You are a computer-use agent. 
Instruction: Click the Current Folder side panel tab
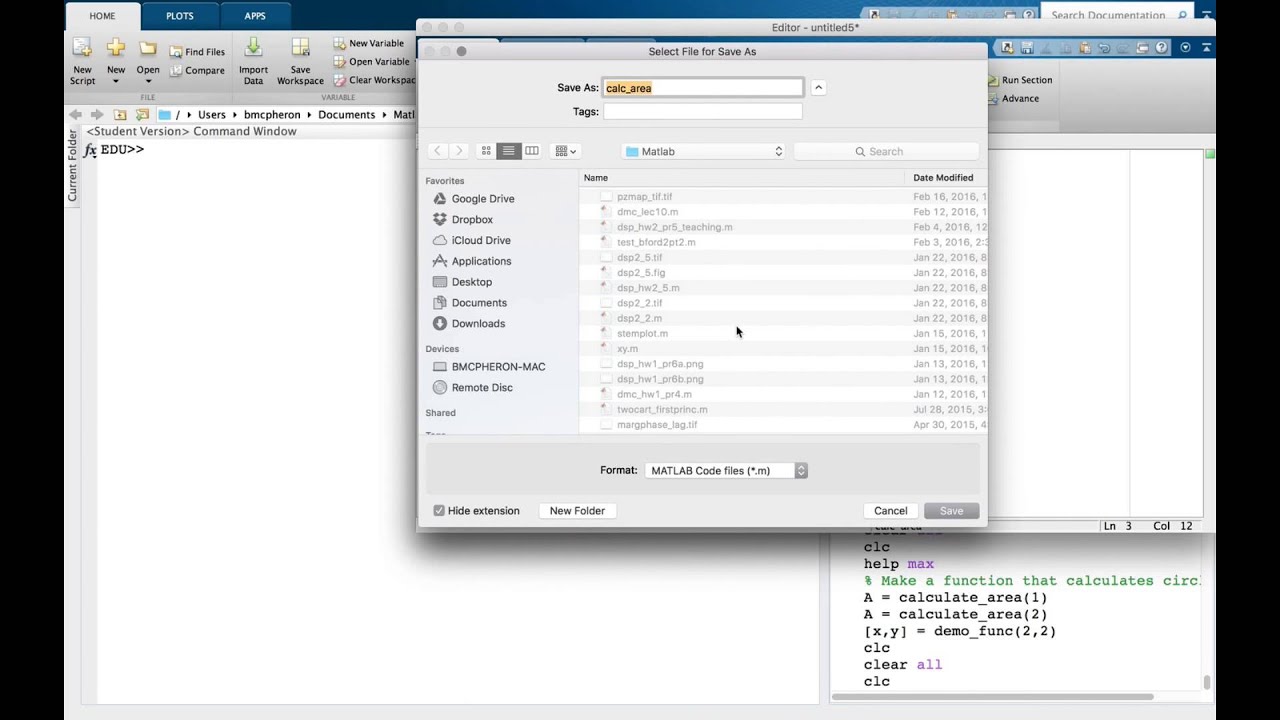point(72,166)
